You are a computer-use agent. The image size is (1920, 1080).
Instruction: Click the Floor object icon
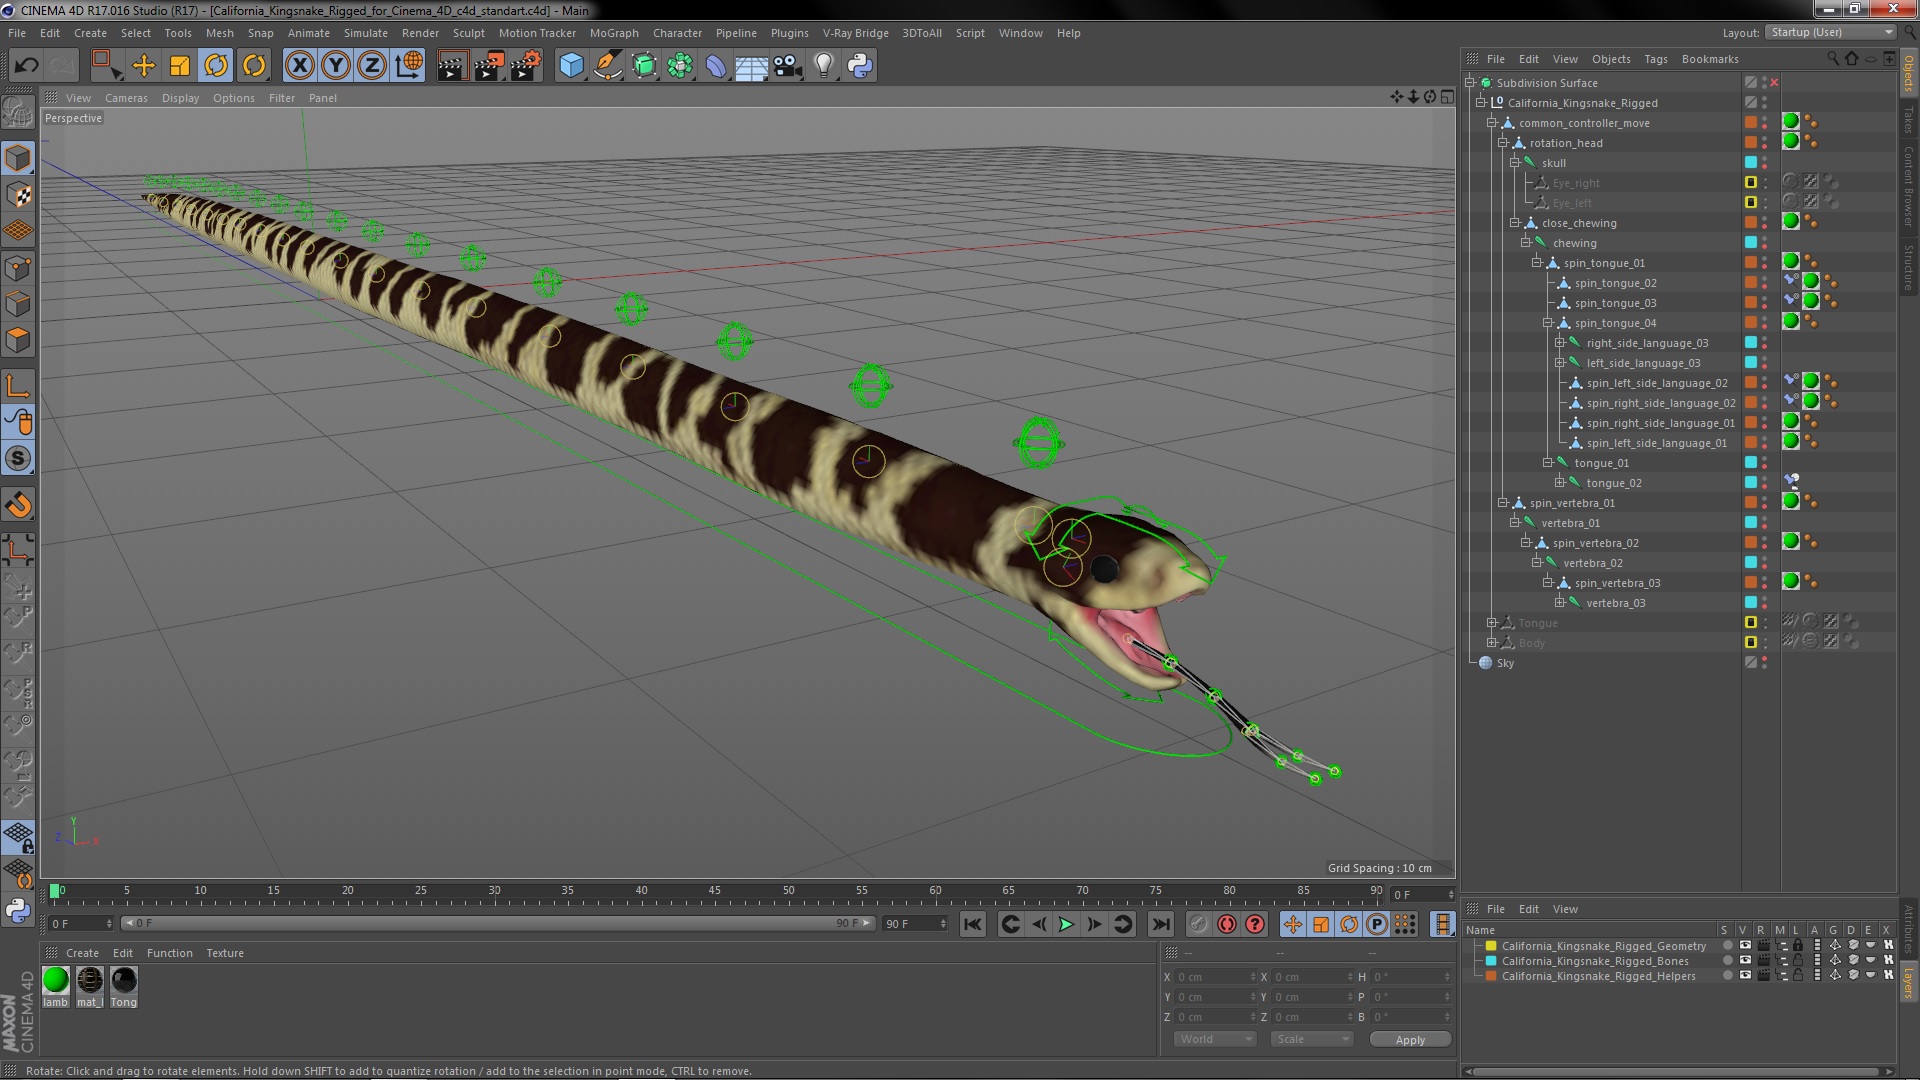(751, 66)
